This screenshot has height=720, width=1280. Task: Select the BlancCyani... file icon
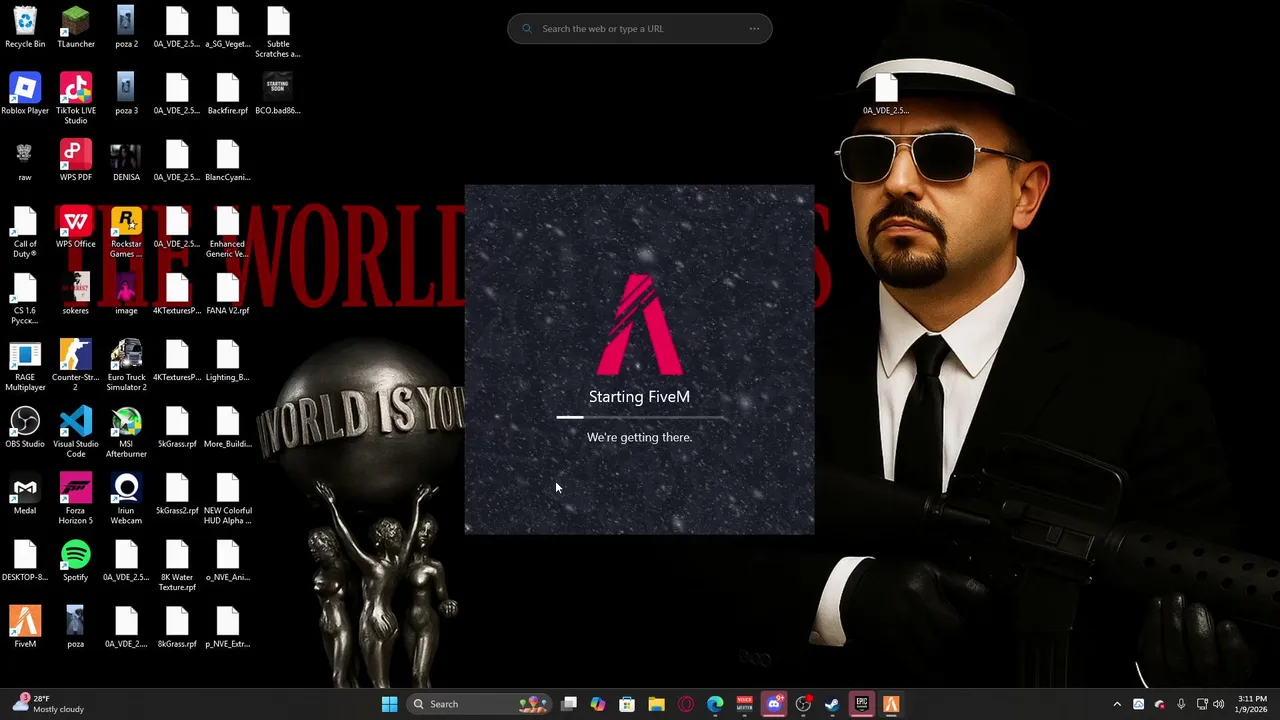[228, 161]
